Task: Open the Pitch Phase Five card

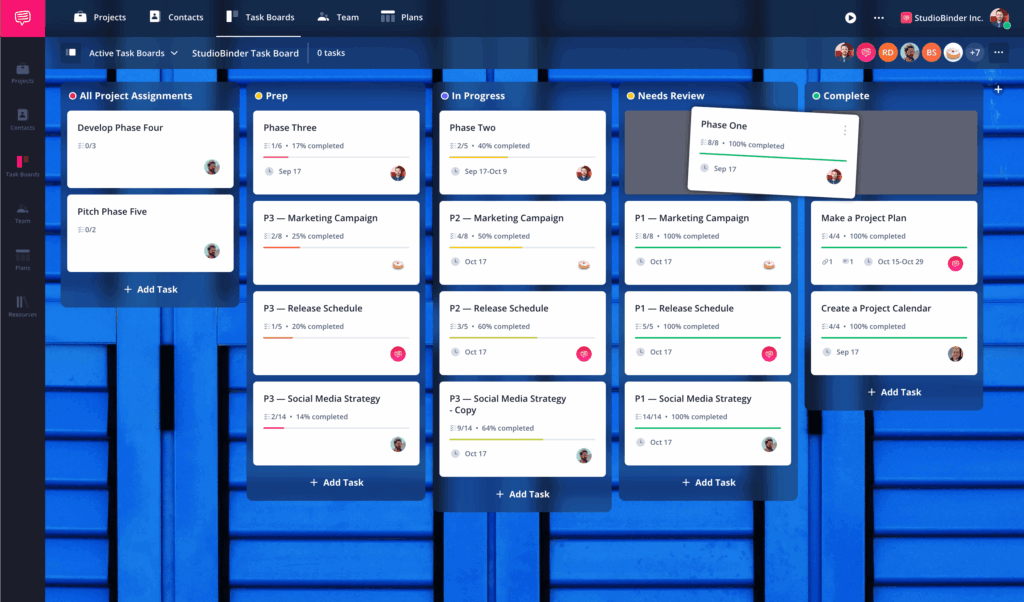Action: [x=150, y=233]
